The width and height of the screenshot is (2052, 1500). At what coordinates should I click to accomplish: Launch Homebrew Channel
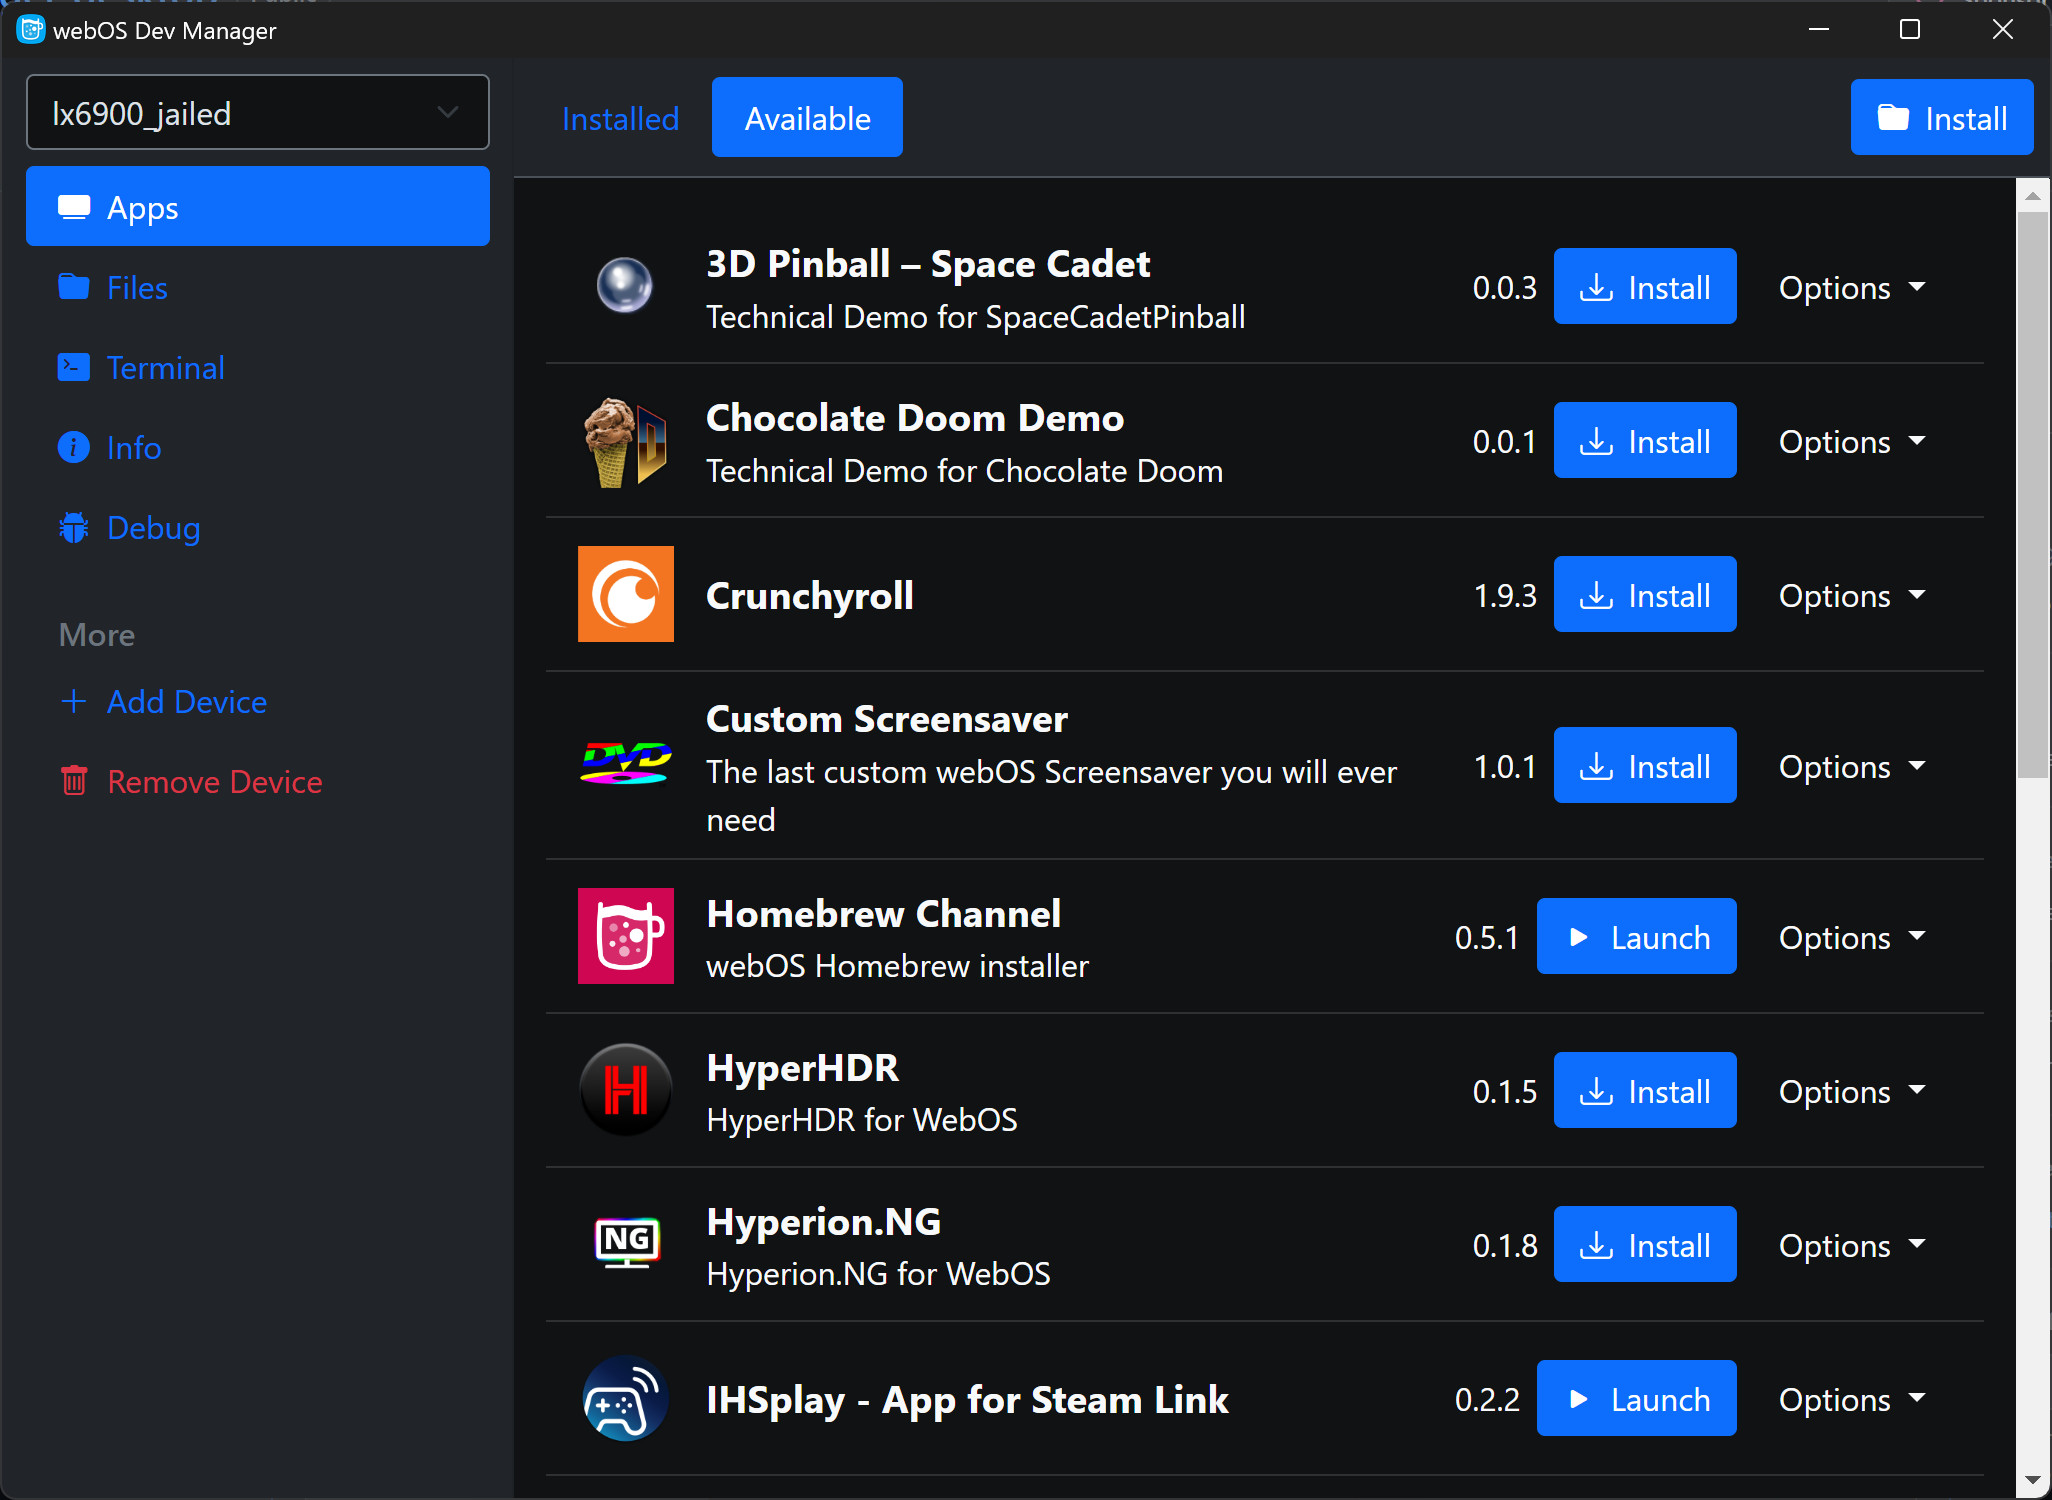pos(1636,937)
